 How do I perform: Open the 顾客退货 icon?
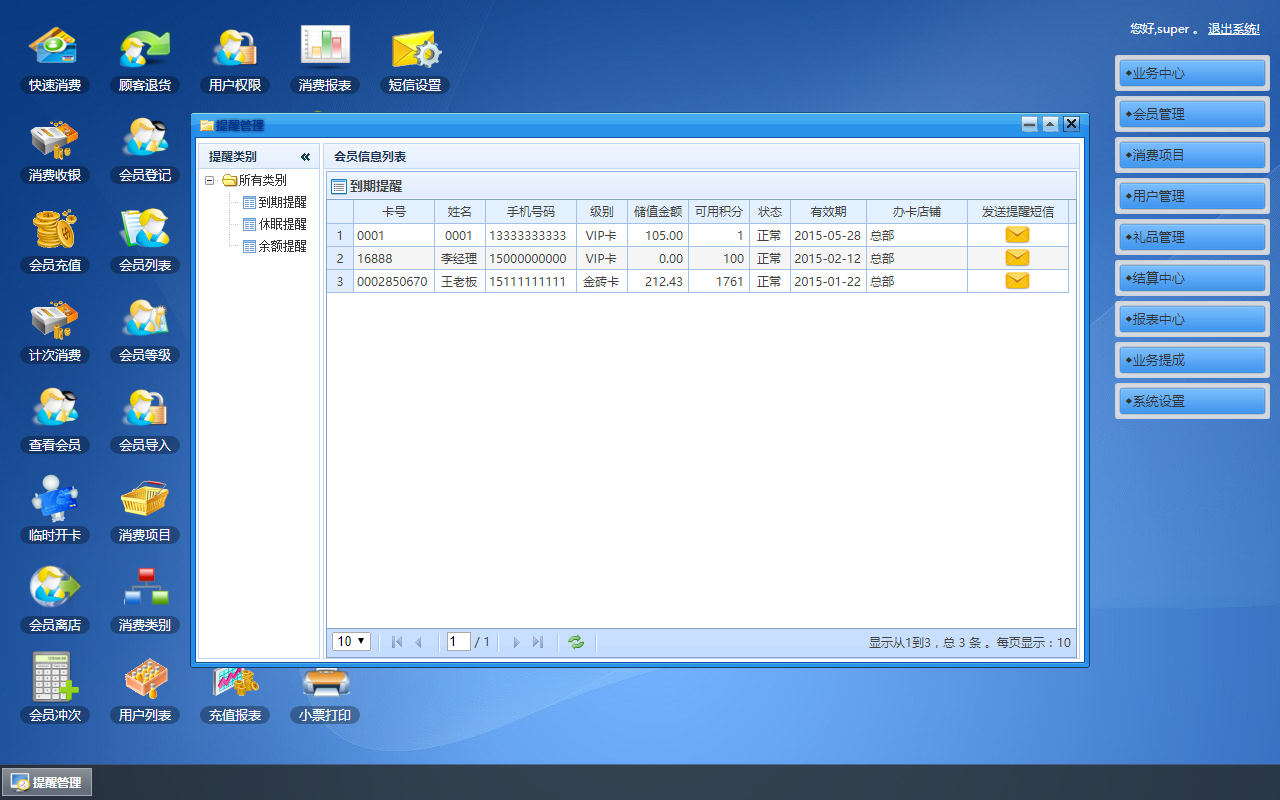click(x=145, y=60)
